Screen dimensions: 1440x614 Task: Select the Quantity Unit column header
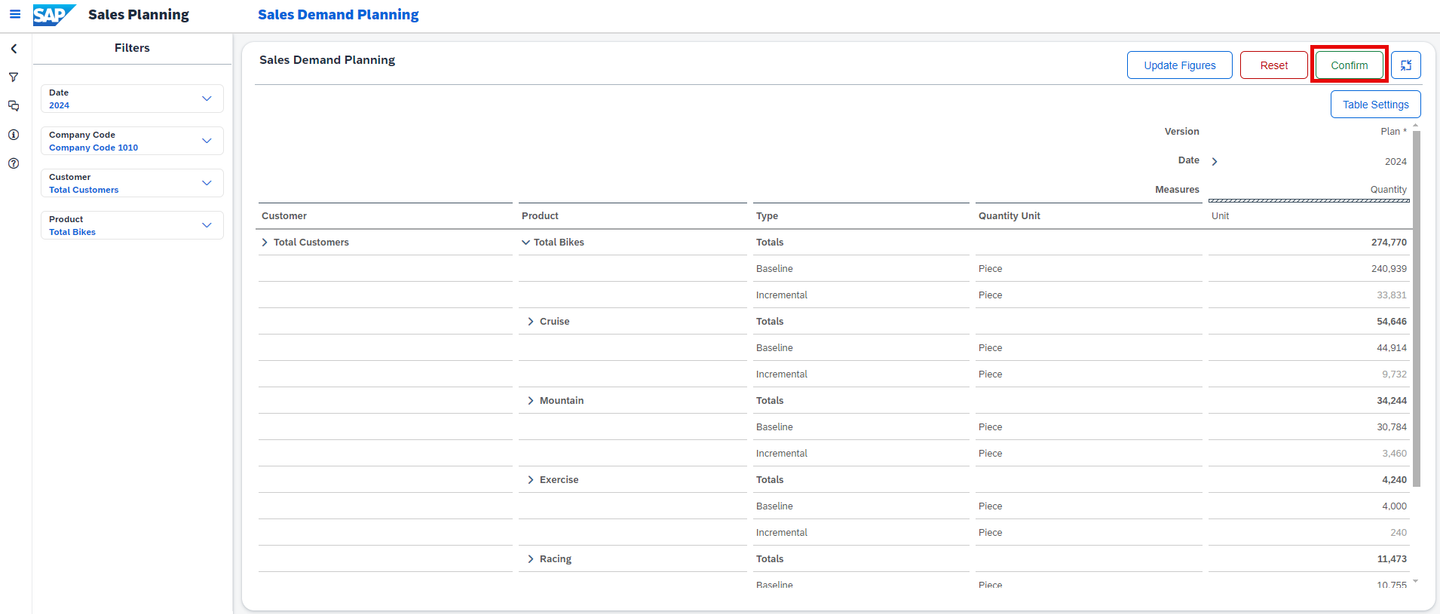click(1009, 215)
